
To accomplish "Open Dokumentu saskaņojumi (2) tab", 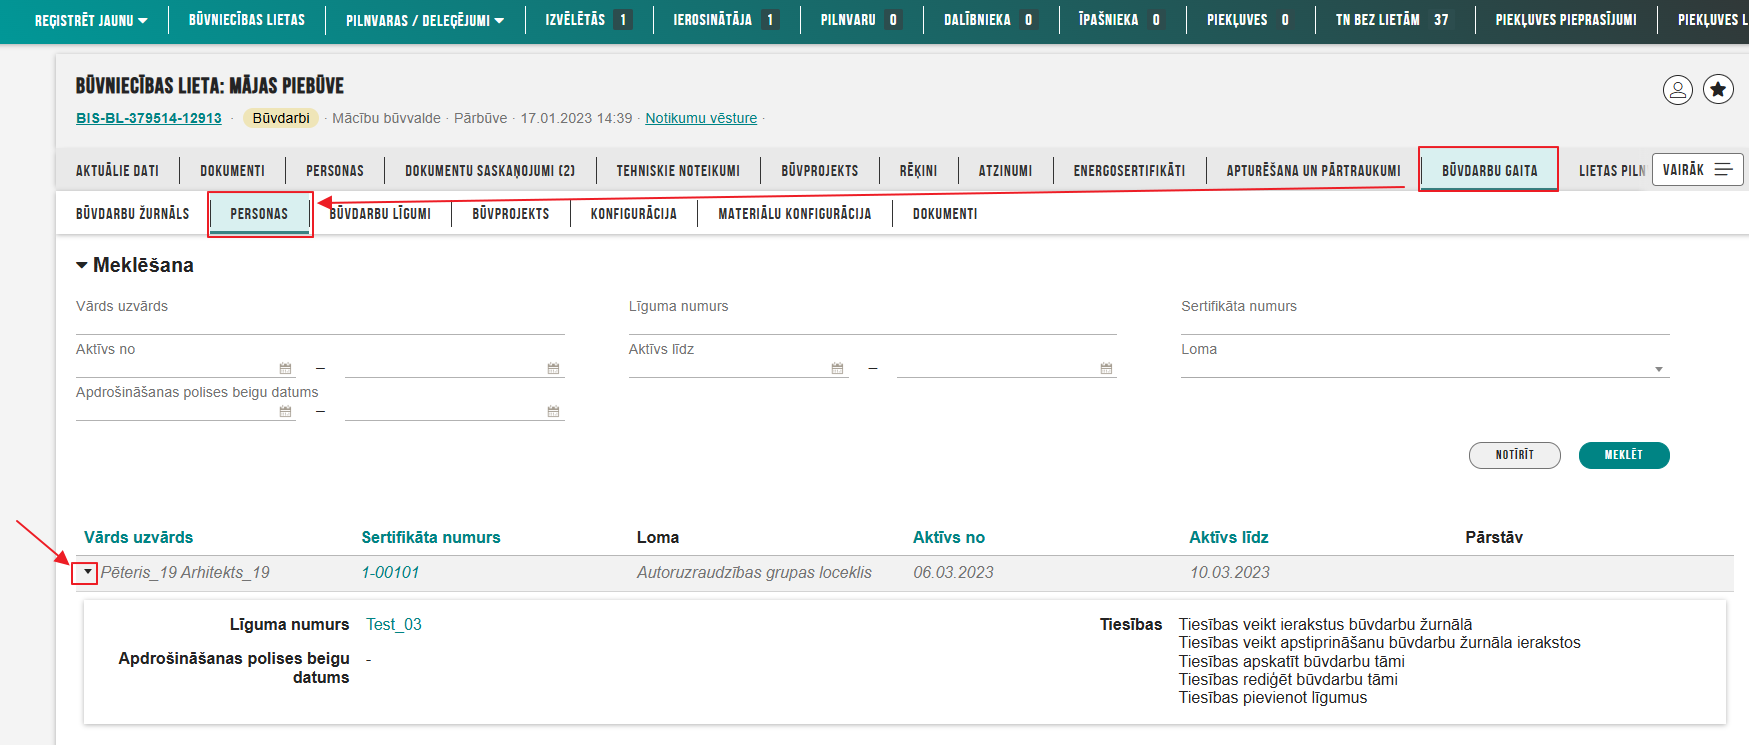I will [490, 171].
